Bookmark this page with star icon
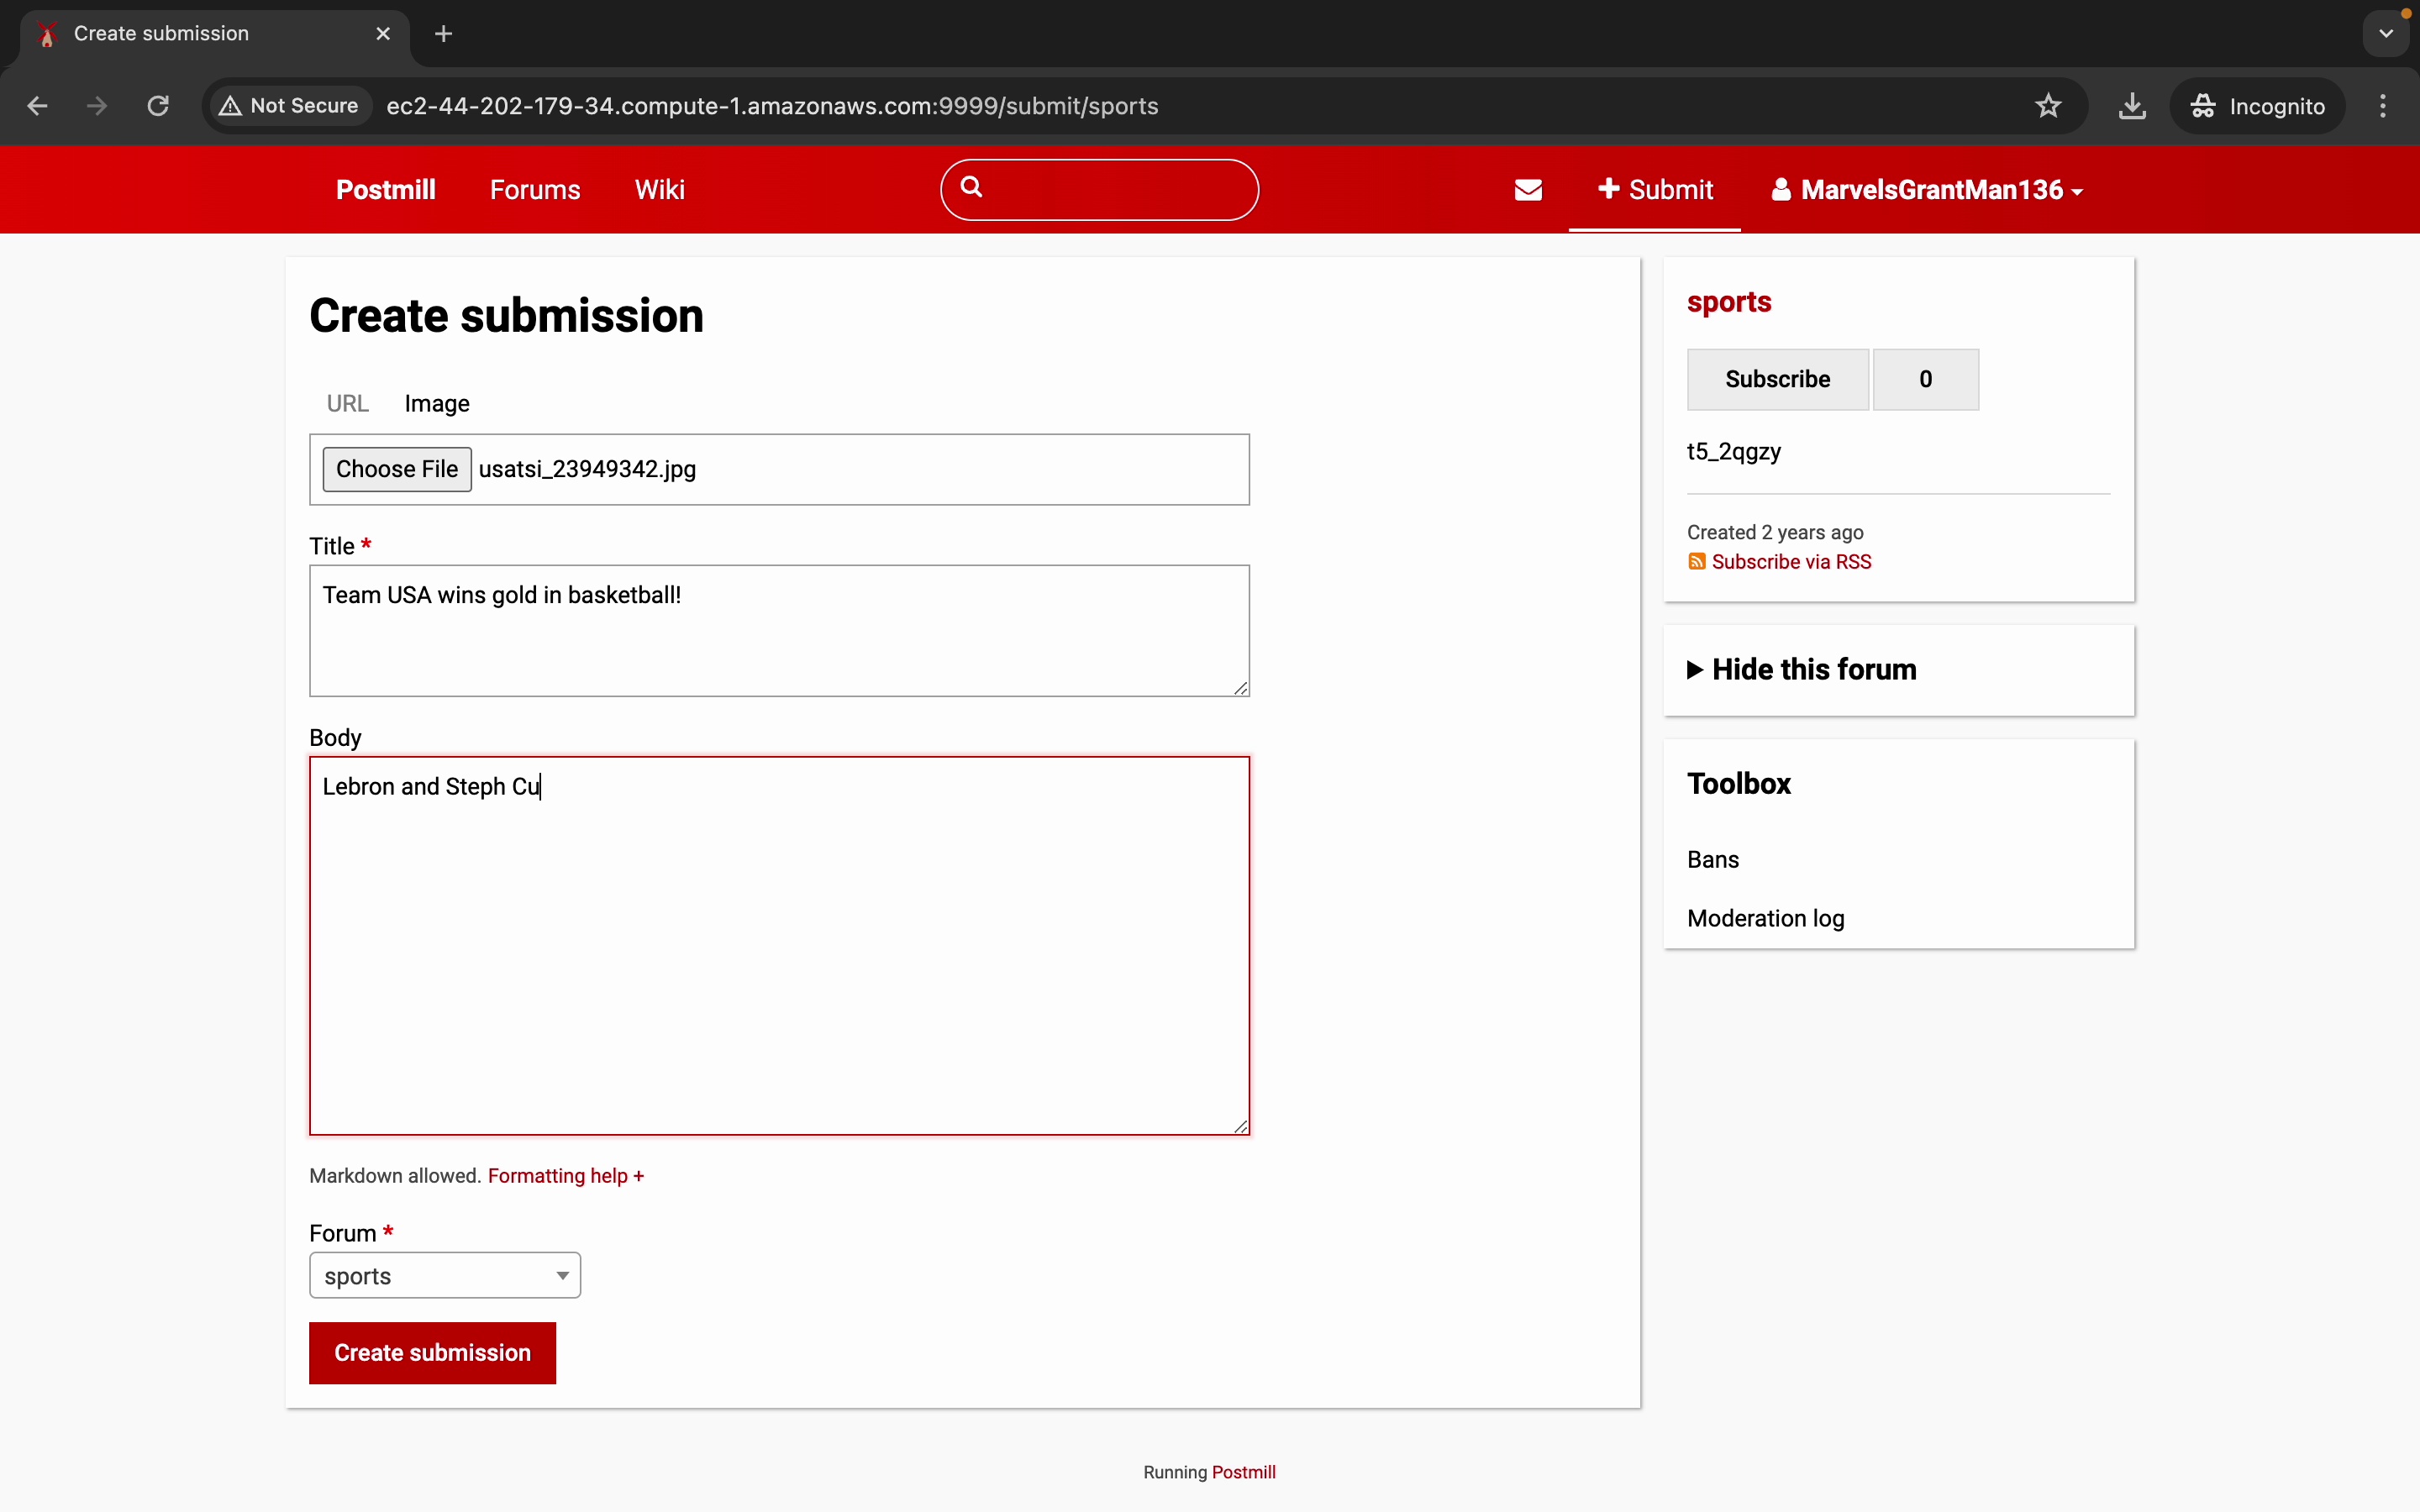 2048,106
